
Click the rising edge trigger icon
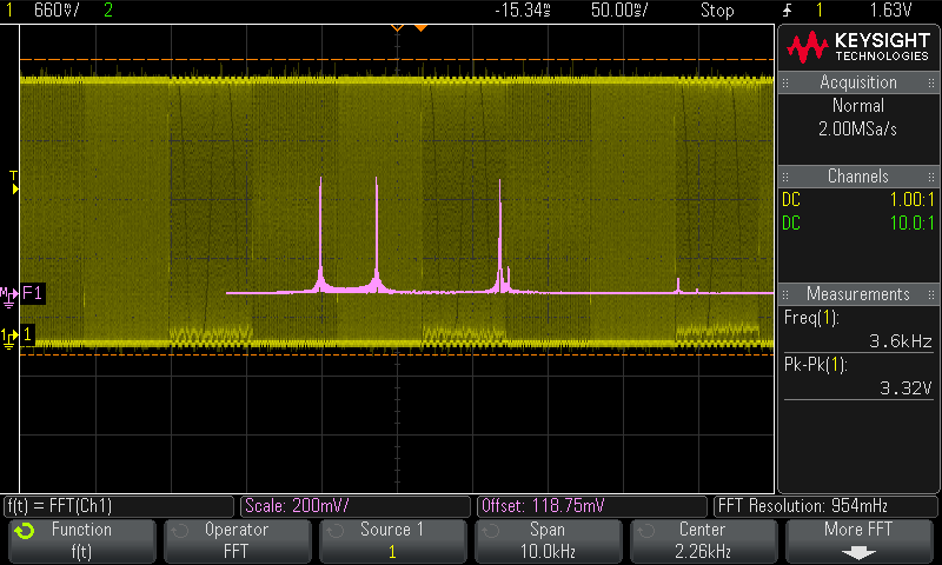(x=788, y=10)
